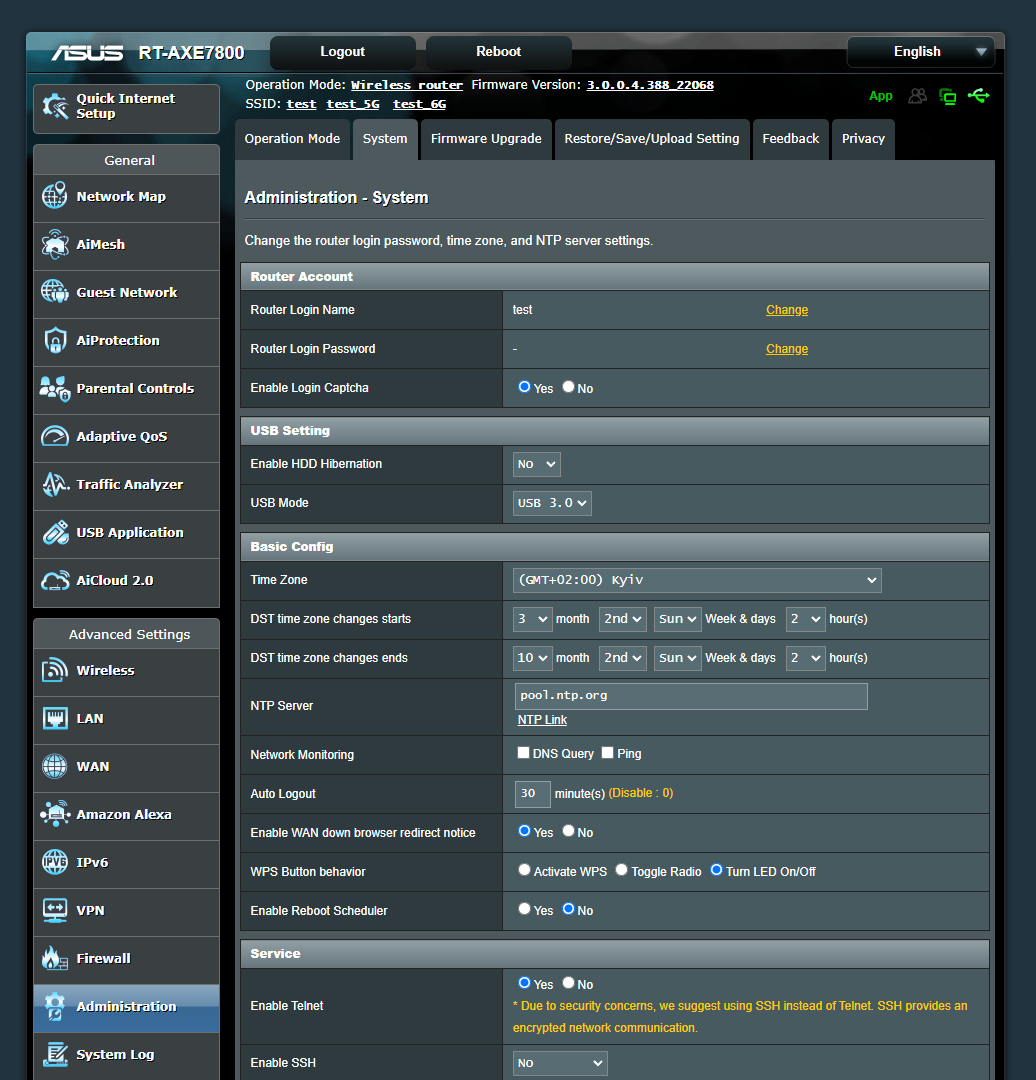Image resolution: width=1036 pixels, height=1080 pixels.
Task: Click the ASUS logo
Action: point(87,53)
